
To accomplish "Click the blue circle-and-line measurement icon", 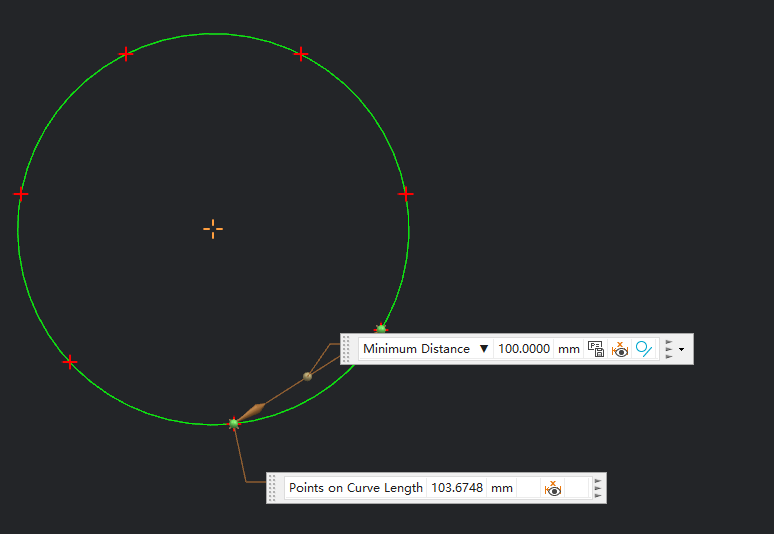I will coord(644,349).
